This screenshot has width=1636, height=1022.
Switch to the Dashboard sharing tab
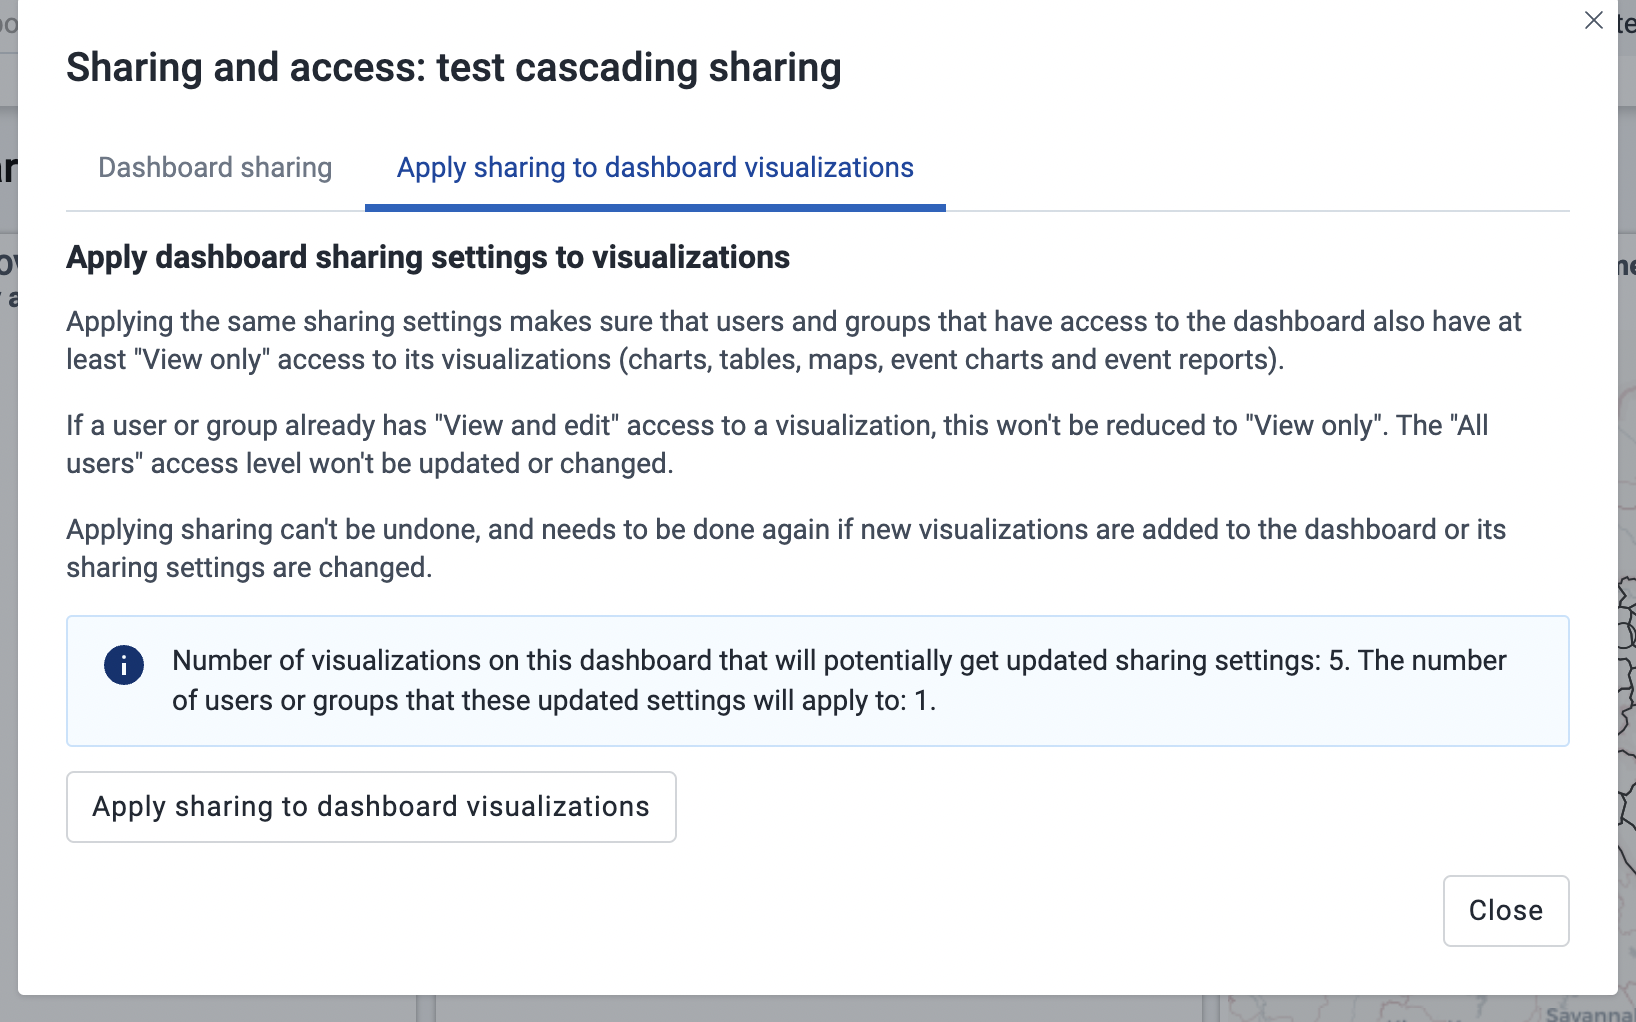click(x=214, y=167)
